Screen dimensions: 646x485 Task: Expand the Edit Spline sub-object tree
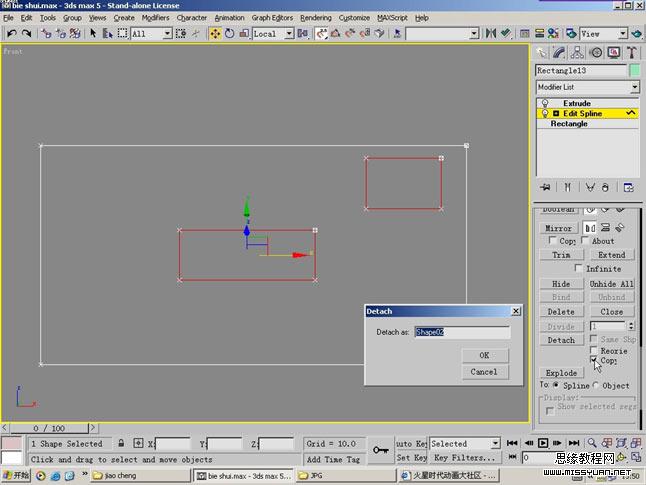556,113
